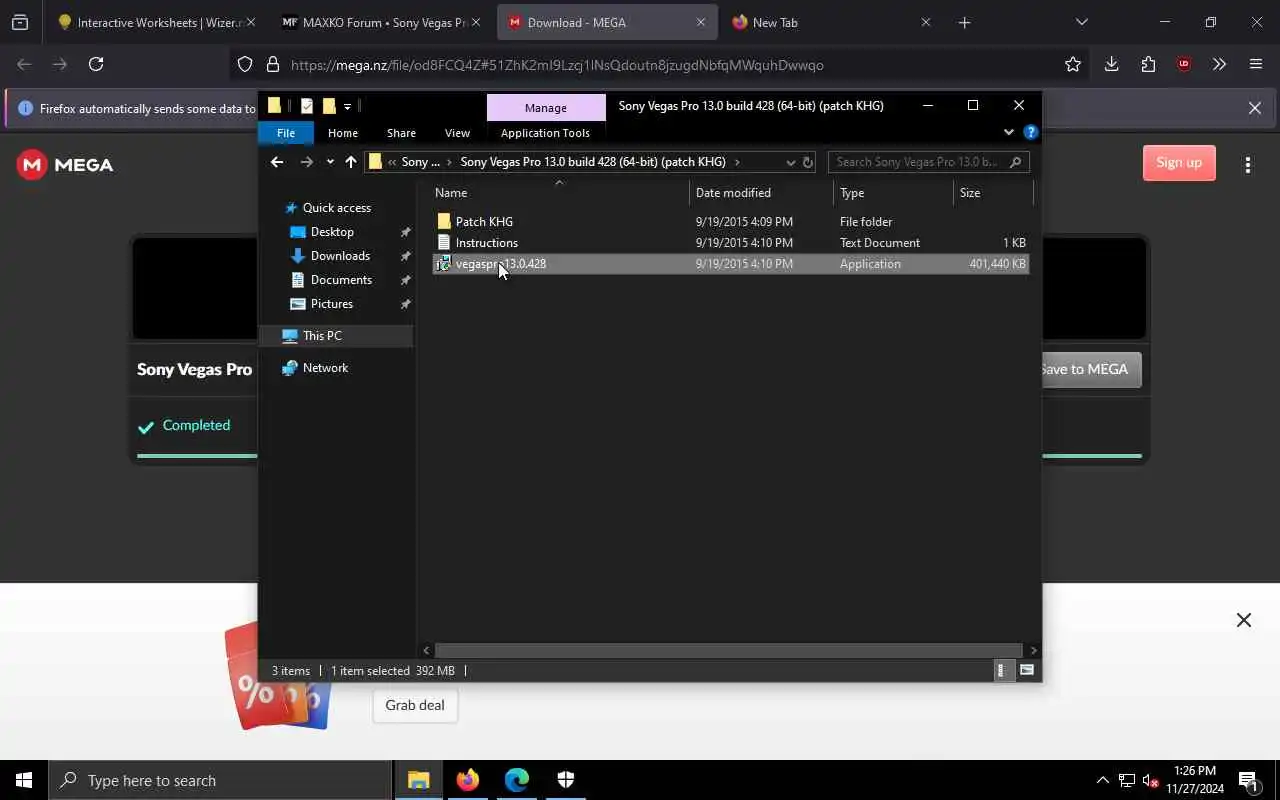Expand the Explorer ribbon chevron
1280x800 pixels.
(1008, 132)
